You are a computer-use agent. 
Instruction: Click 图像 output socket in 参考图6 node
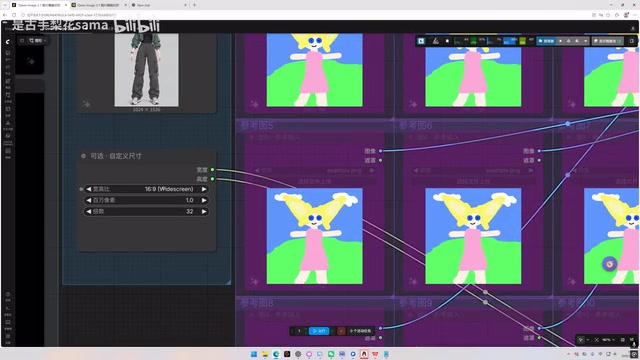pos(539,151)
